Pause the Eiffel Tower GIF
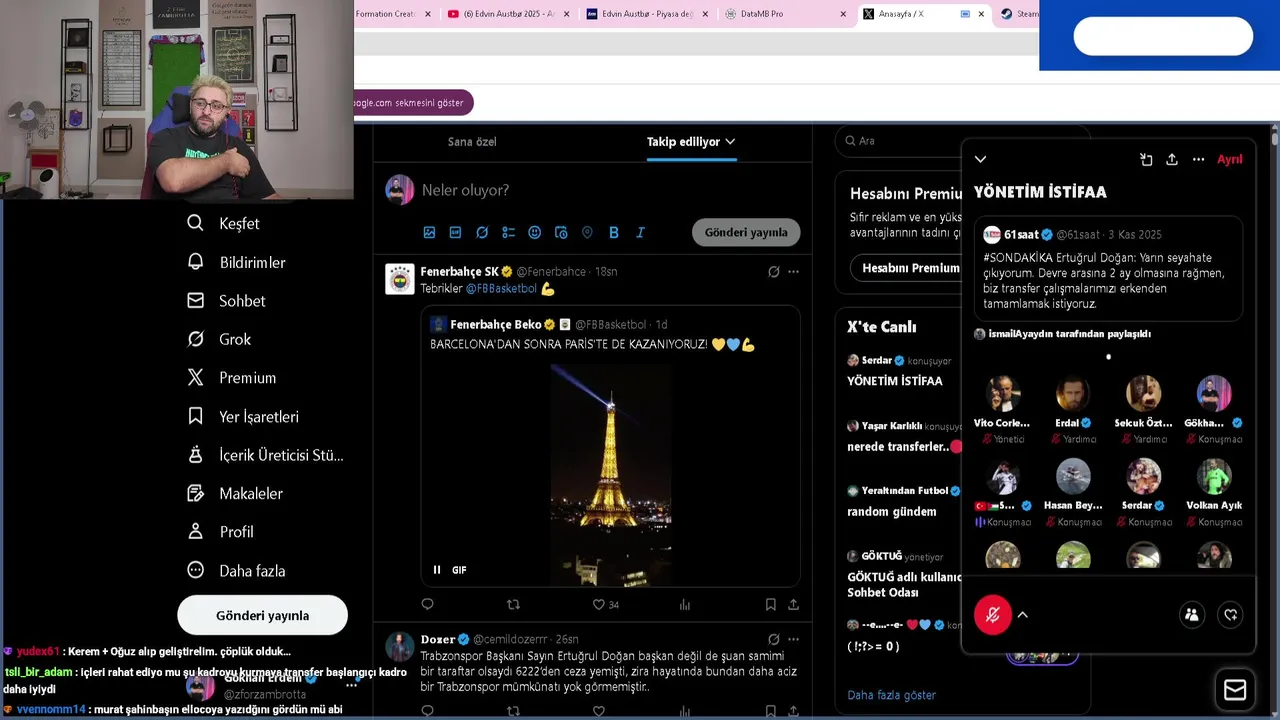 [437, 570]
